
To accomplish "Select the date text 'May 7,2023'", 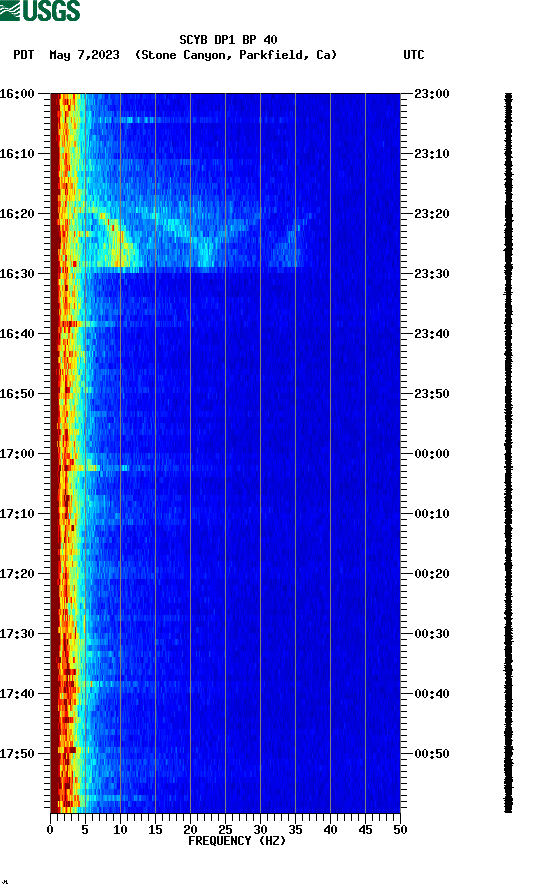I will click(x=84, y=55).
